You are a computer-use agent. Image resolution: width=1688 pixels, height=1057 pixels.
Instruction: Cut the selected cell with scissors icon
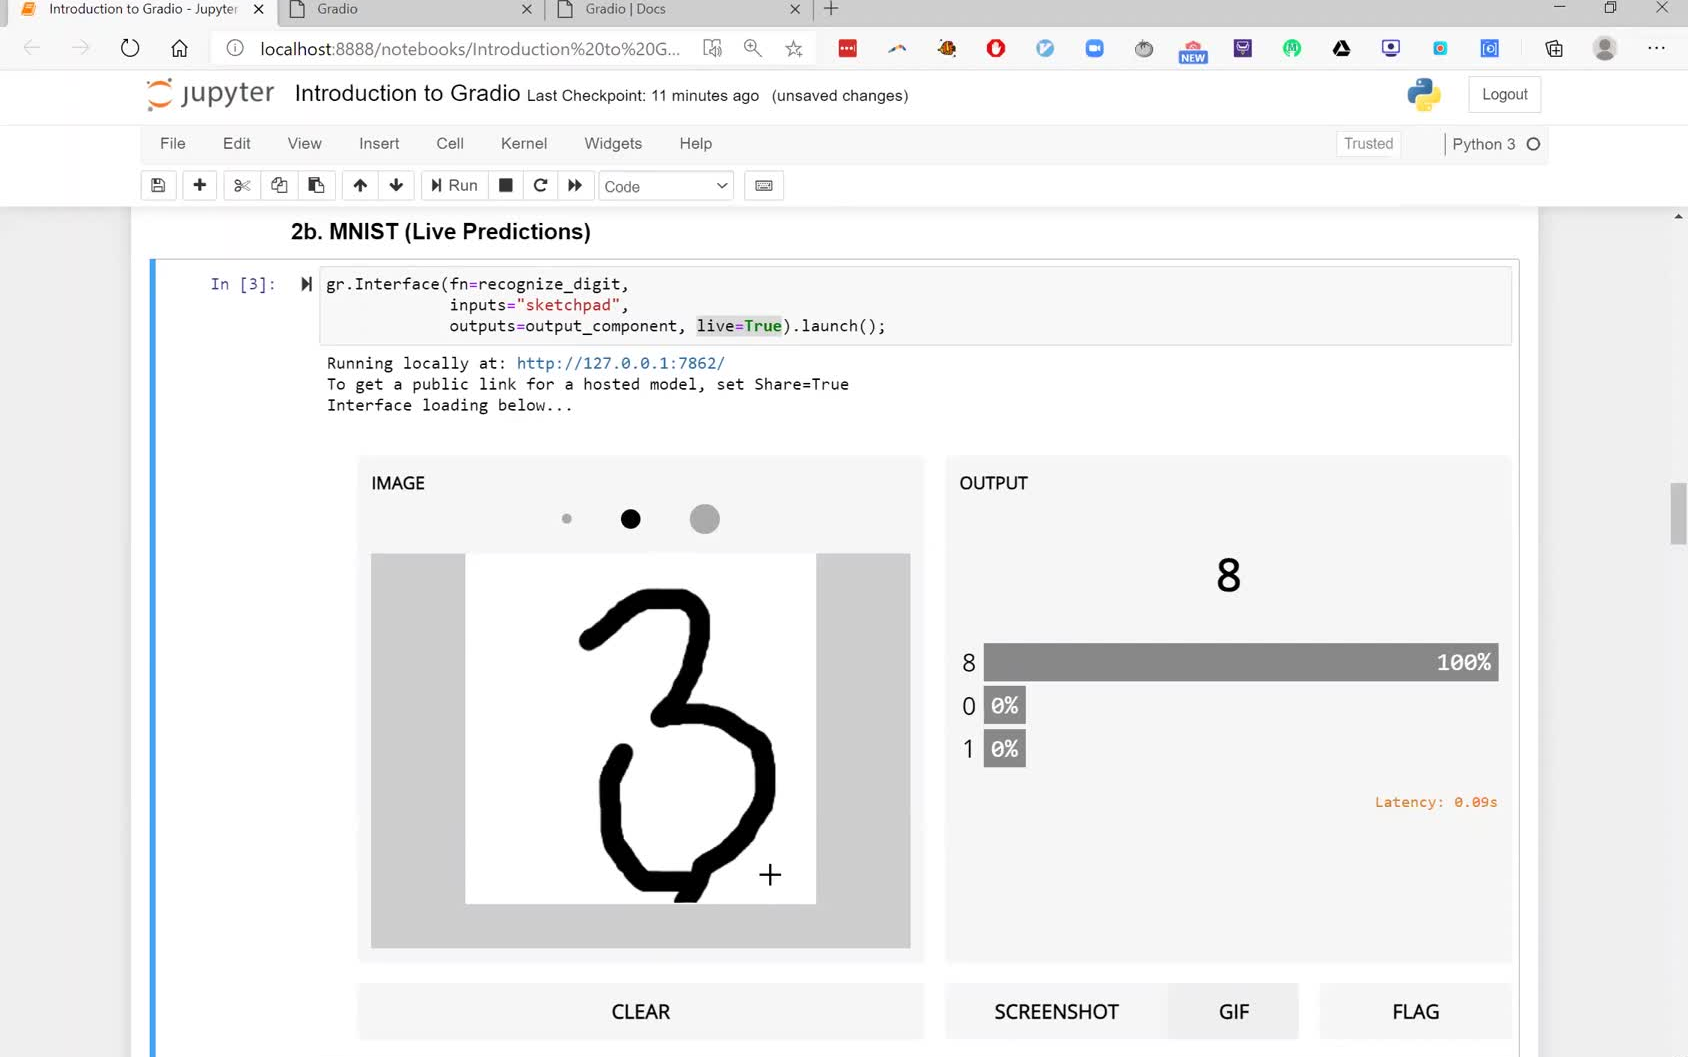(x=240, y=185)
